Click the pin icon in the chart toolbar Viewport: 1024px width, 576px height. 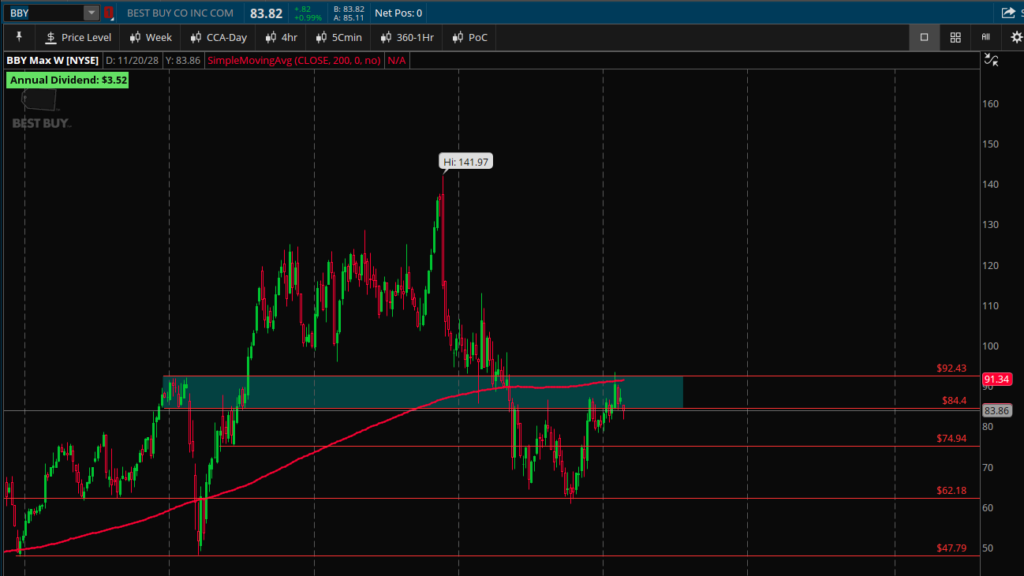pos(17,37)
